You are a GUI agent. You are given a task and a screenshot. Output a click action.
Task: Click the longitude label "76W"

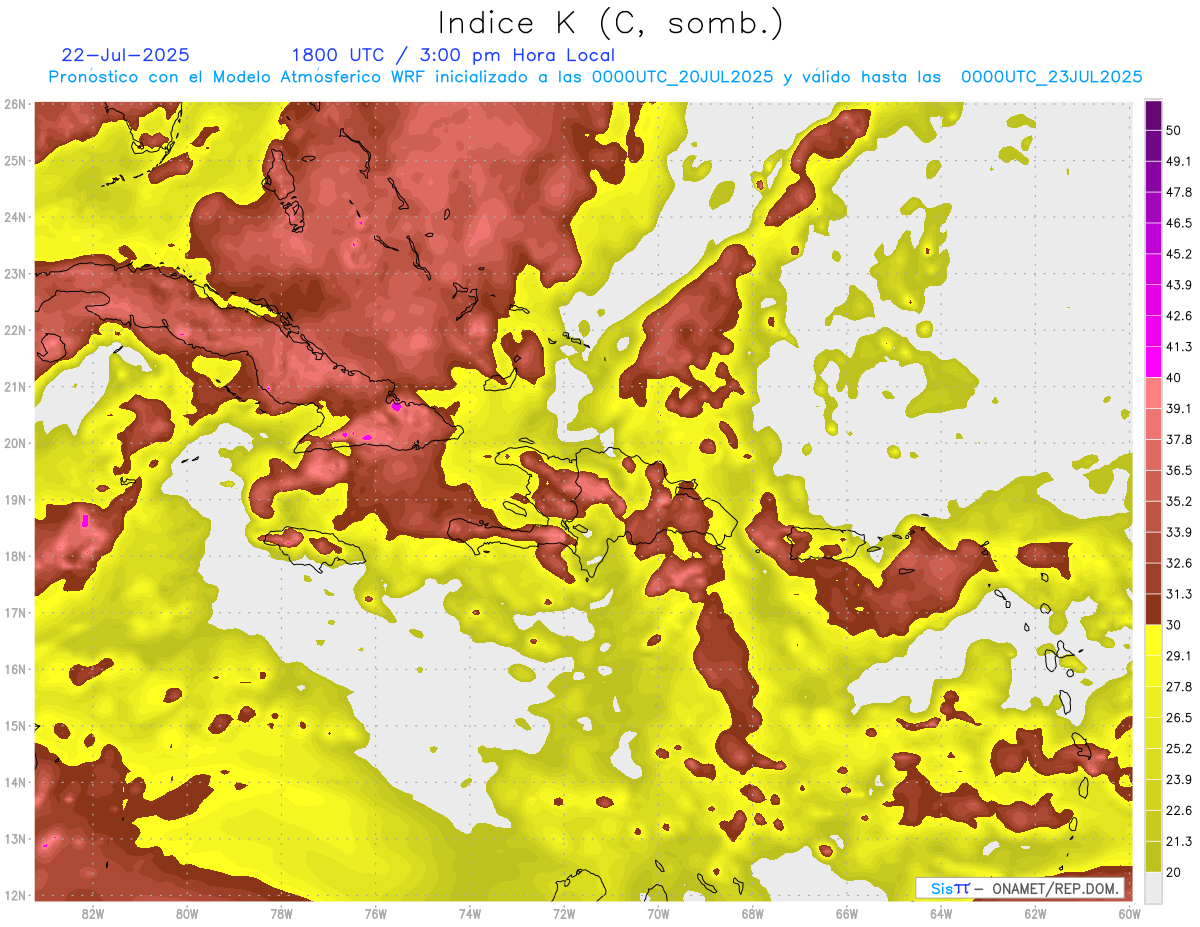coord(375,914)
